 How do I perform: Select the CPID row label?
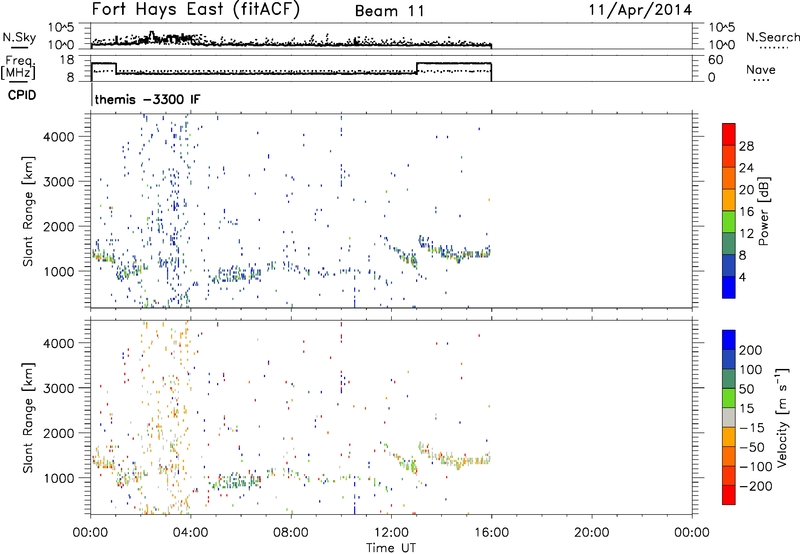click(x=22, y=95)
